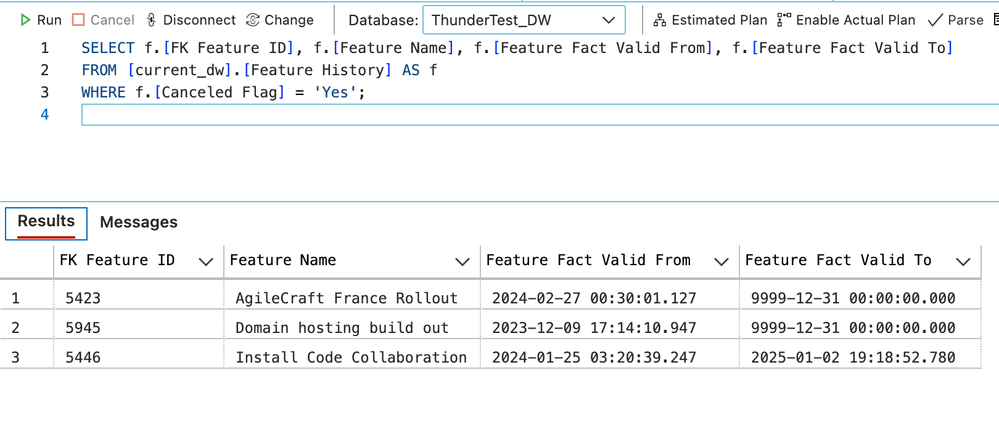Enable Actual Plan toggle
Viewport: 999px width, 423px height.
click(x=846, y=20)
